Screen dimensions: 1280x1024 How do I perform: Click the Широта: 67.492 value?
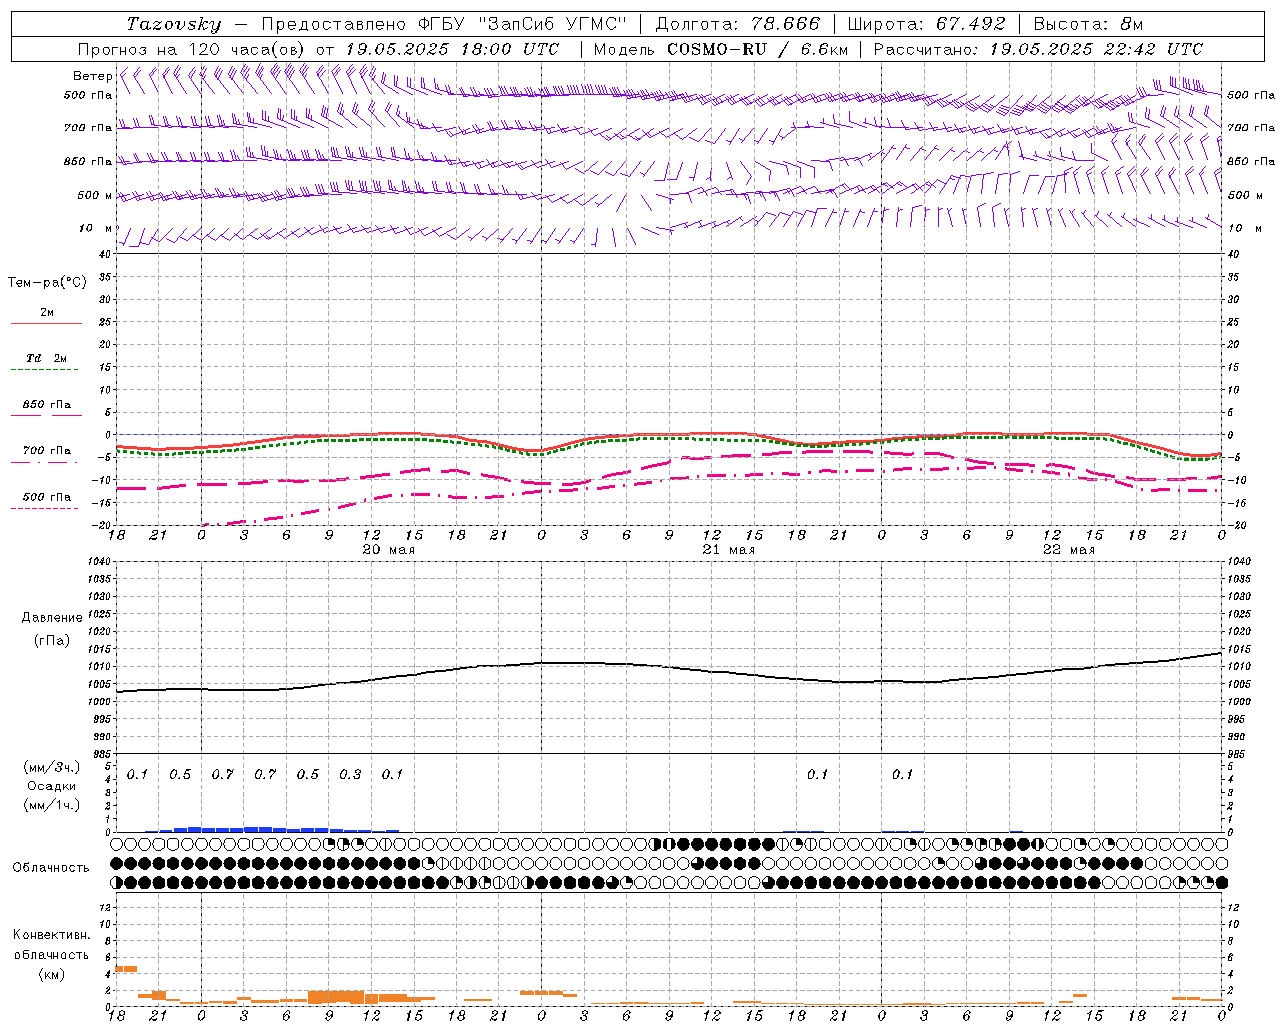coord(926,24)
